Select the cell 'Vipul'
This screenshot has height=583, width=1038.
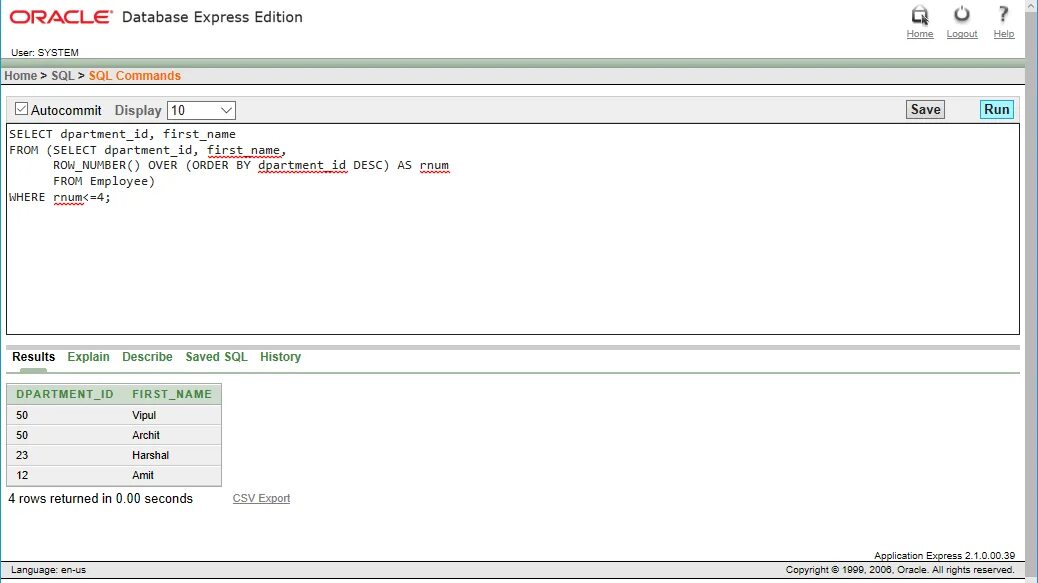click(x=144, y=416)
